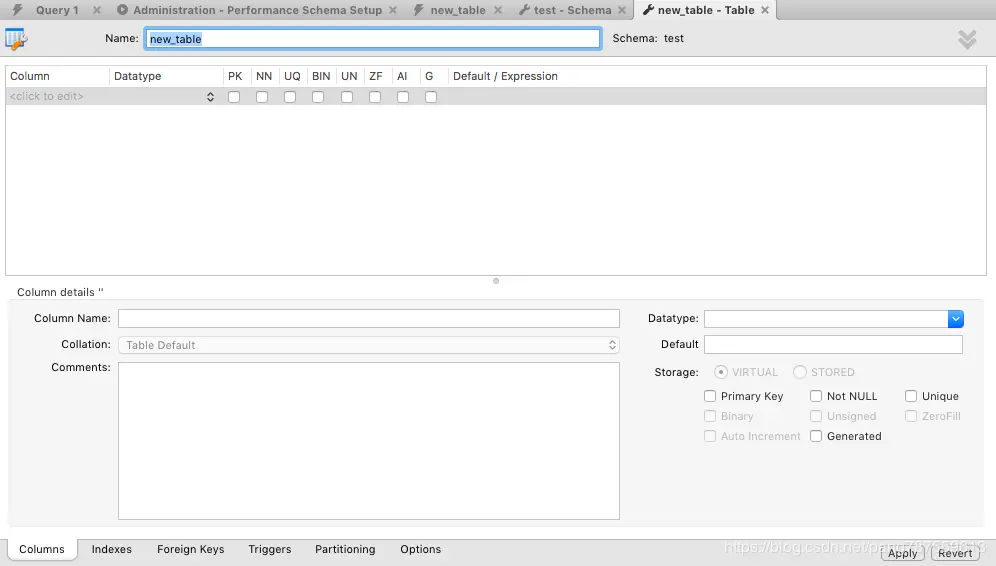This screenshot has height=566, width=996.
Task: Open the datatype stepper in column row
Action: 210,97
